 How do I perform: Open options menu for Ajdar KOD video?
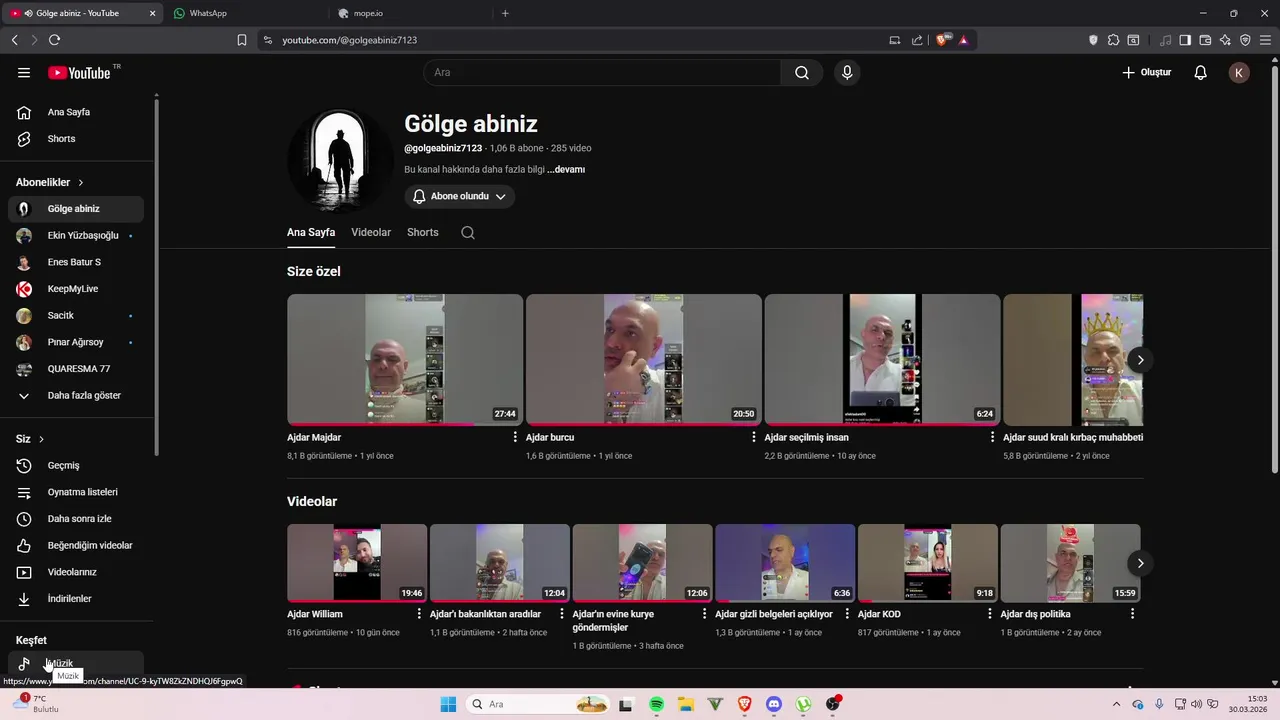[x=989, y=614]
